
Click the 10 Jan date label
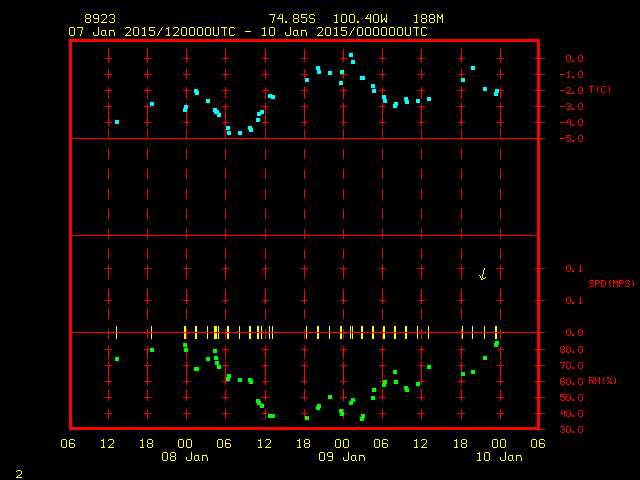498,457
